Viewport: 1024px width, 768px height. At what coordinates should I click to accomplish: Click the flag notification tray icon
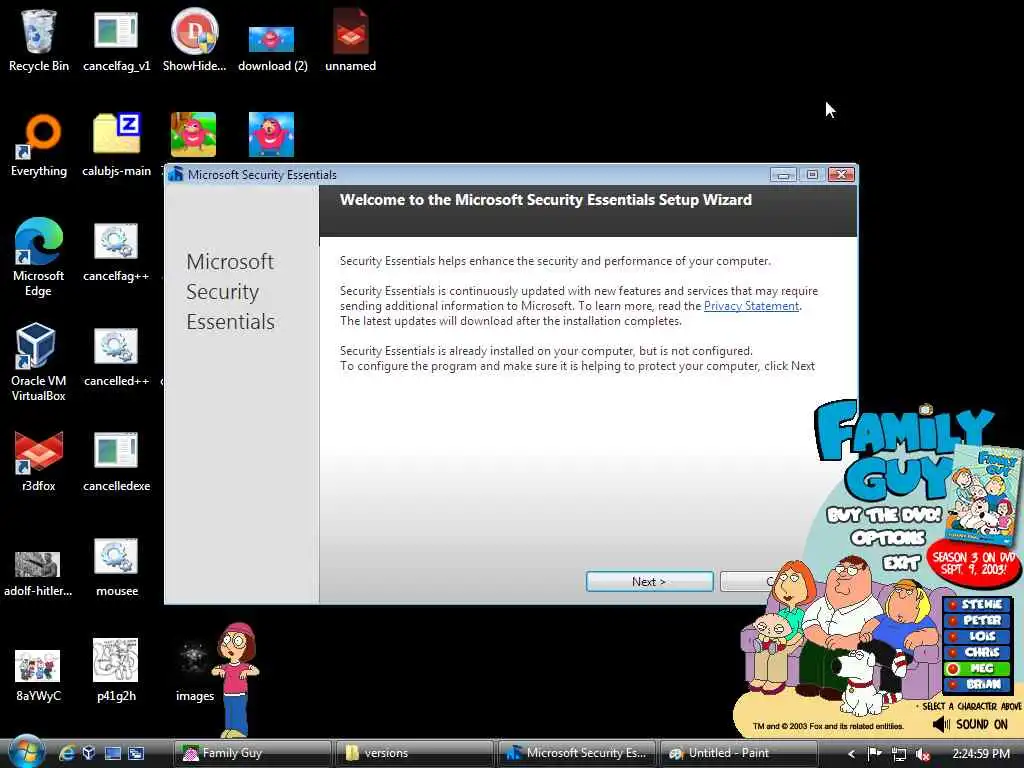[875, 754]
